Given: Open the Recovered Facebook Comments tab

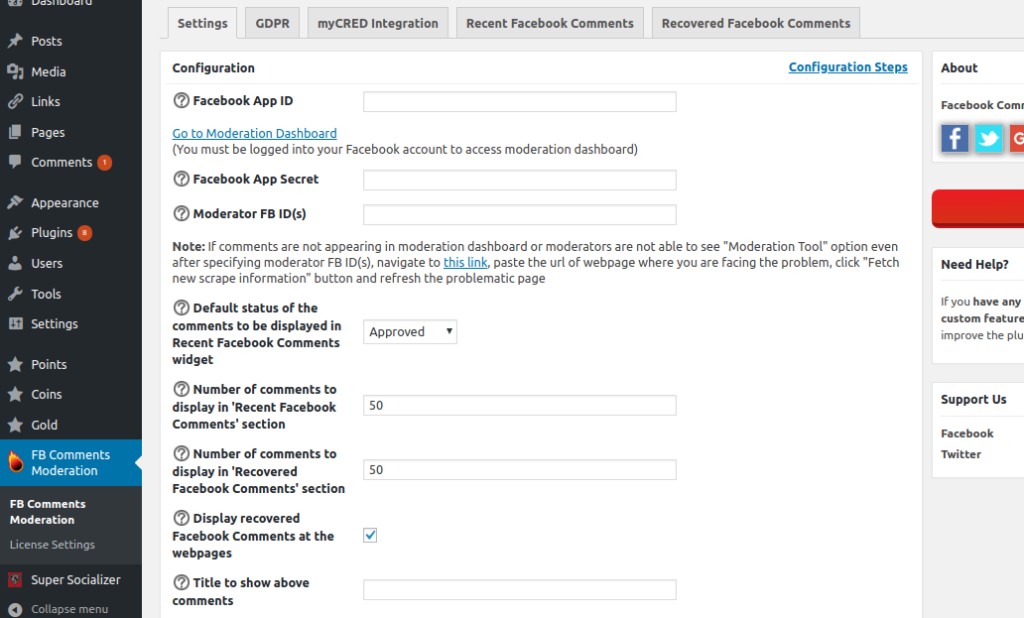Looking at the screenshot, I should (x=755, y=22).
